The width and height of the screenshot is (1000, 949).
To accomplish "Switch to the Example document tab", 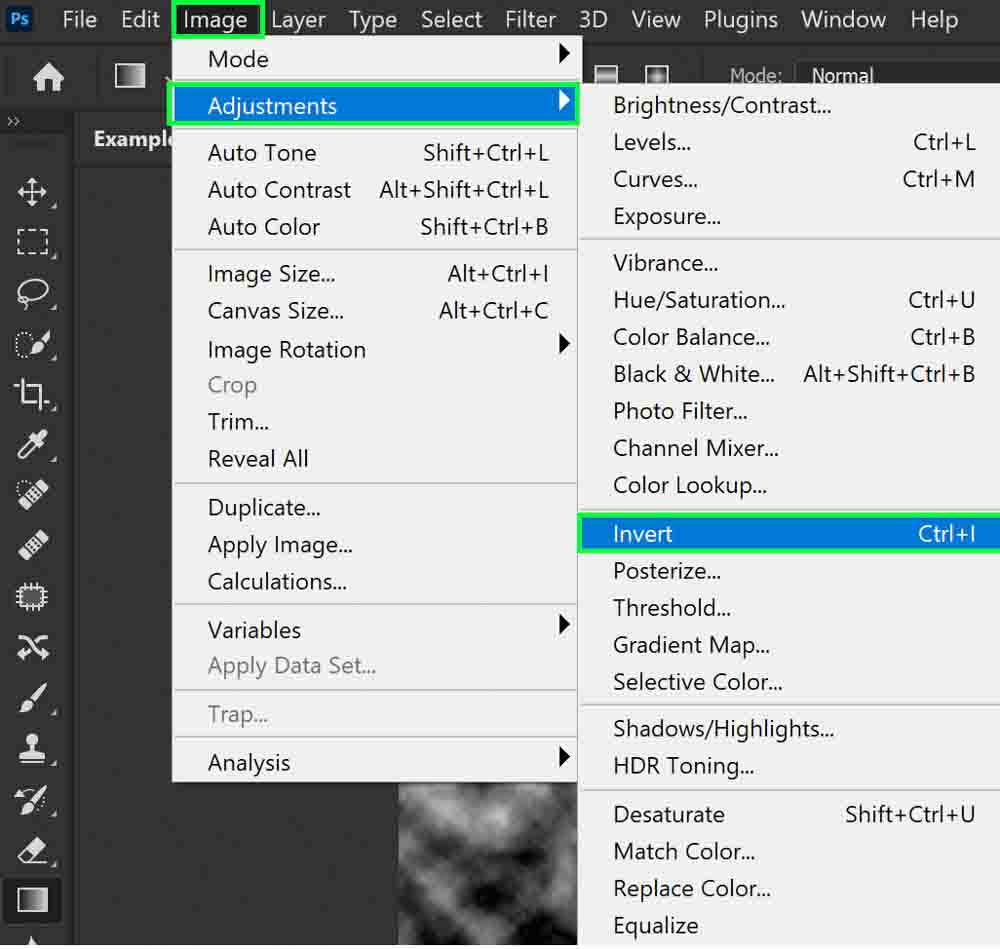I will click(132, 138).
